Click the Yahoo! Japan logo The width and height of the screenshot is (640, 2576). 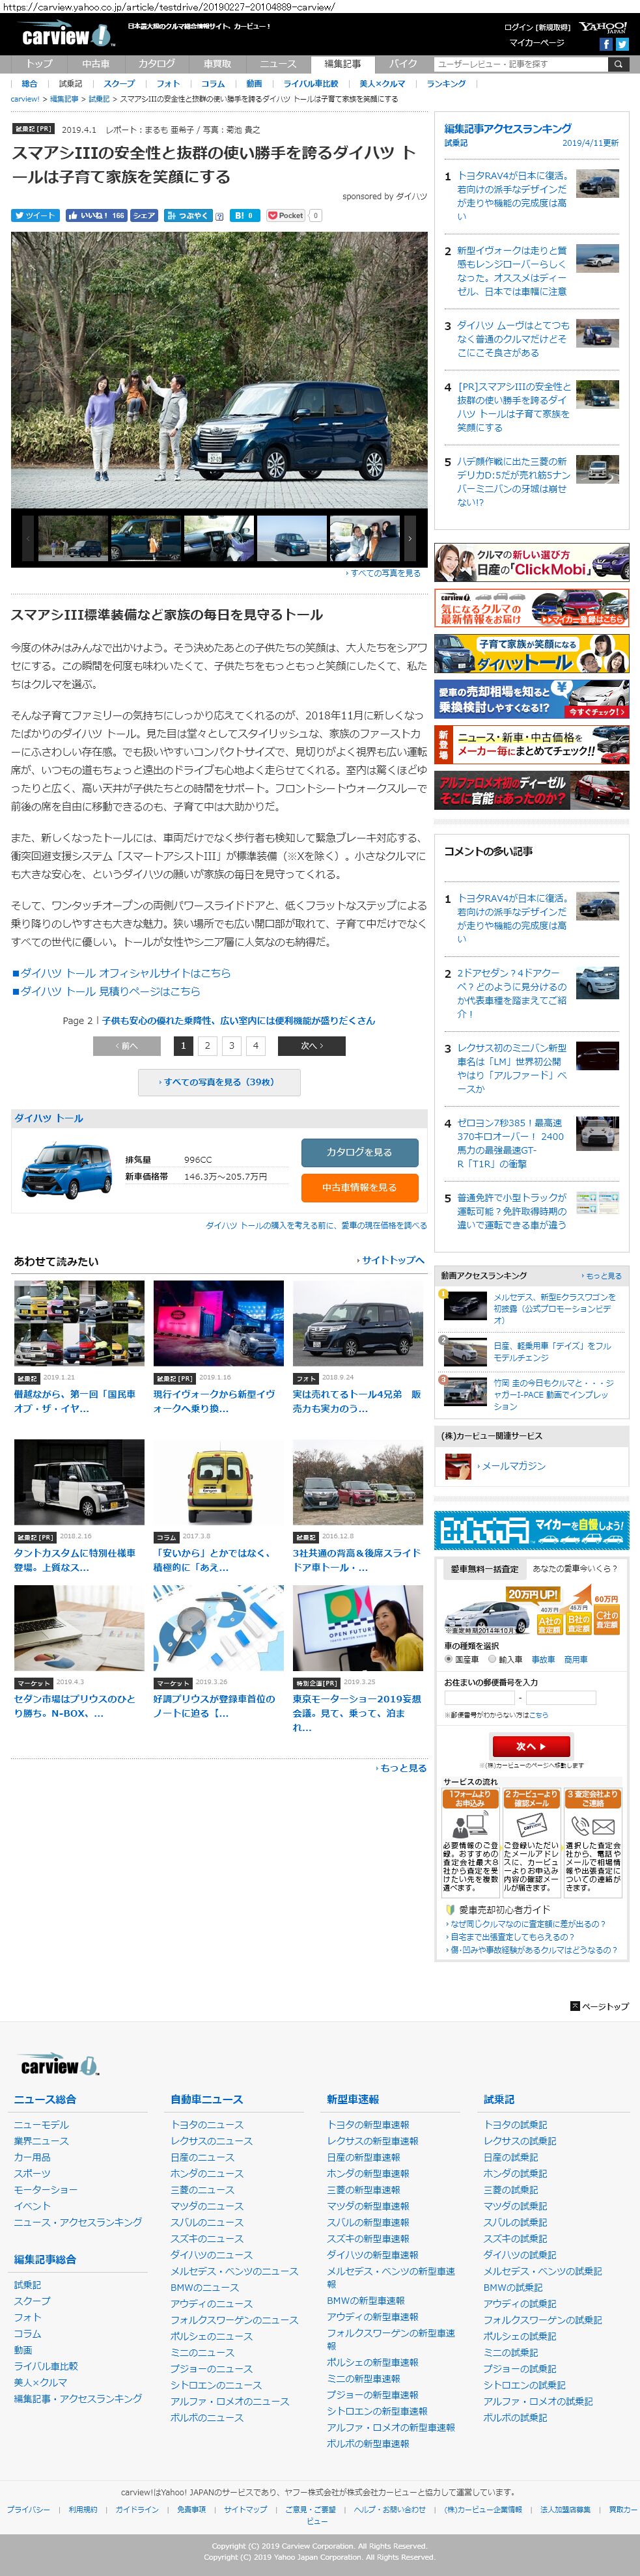click(604, 27)
